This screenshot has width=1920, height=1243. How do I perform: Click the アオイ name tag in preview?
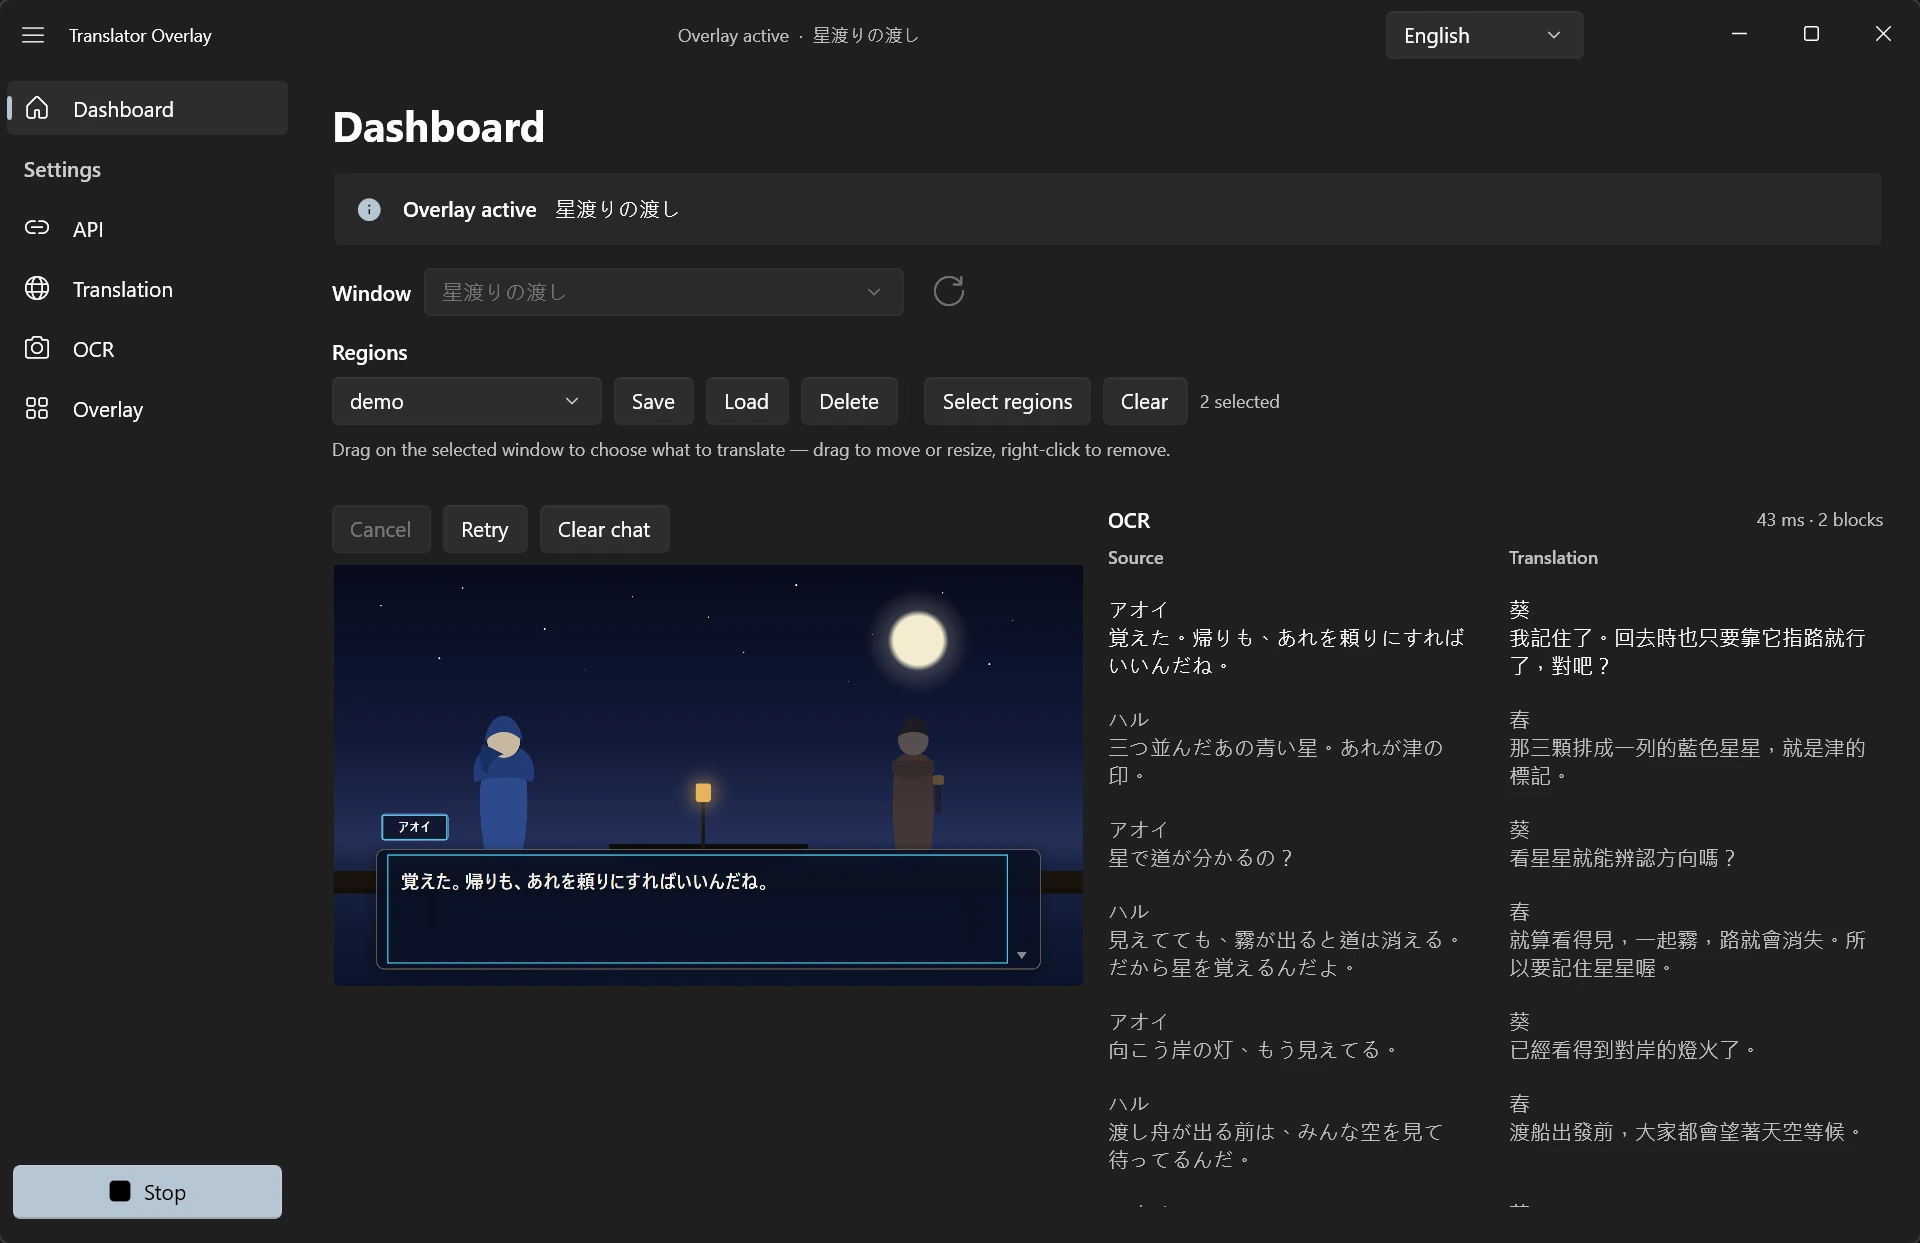point(414,827)
